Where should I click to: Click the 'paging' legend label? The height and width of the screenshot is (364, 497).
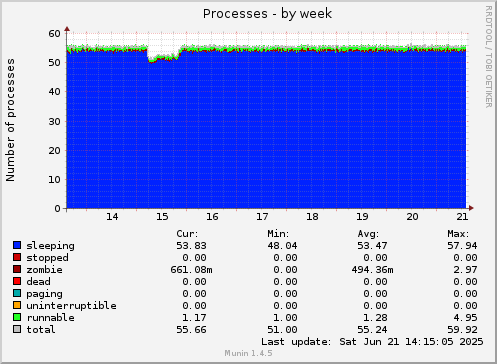44,294
